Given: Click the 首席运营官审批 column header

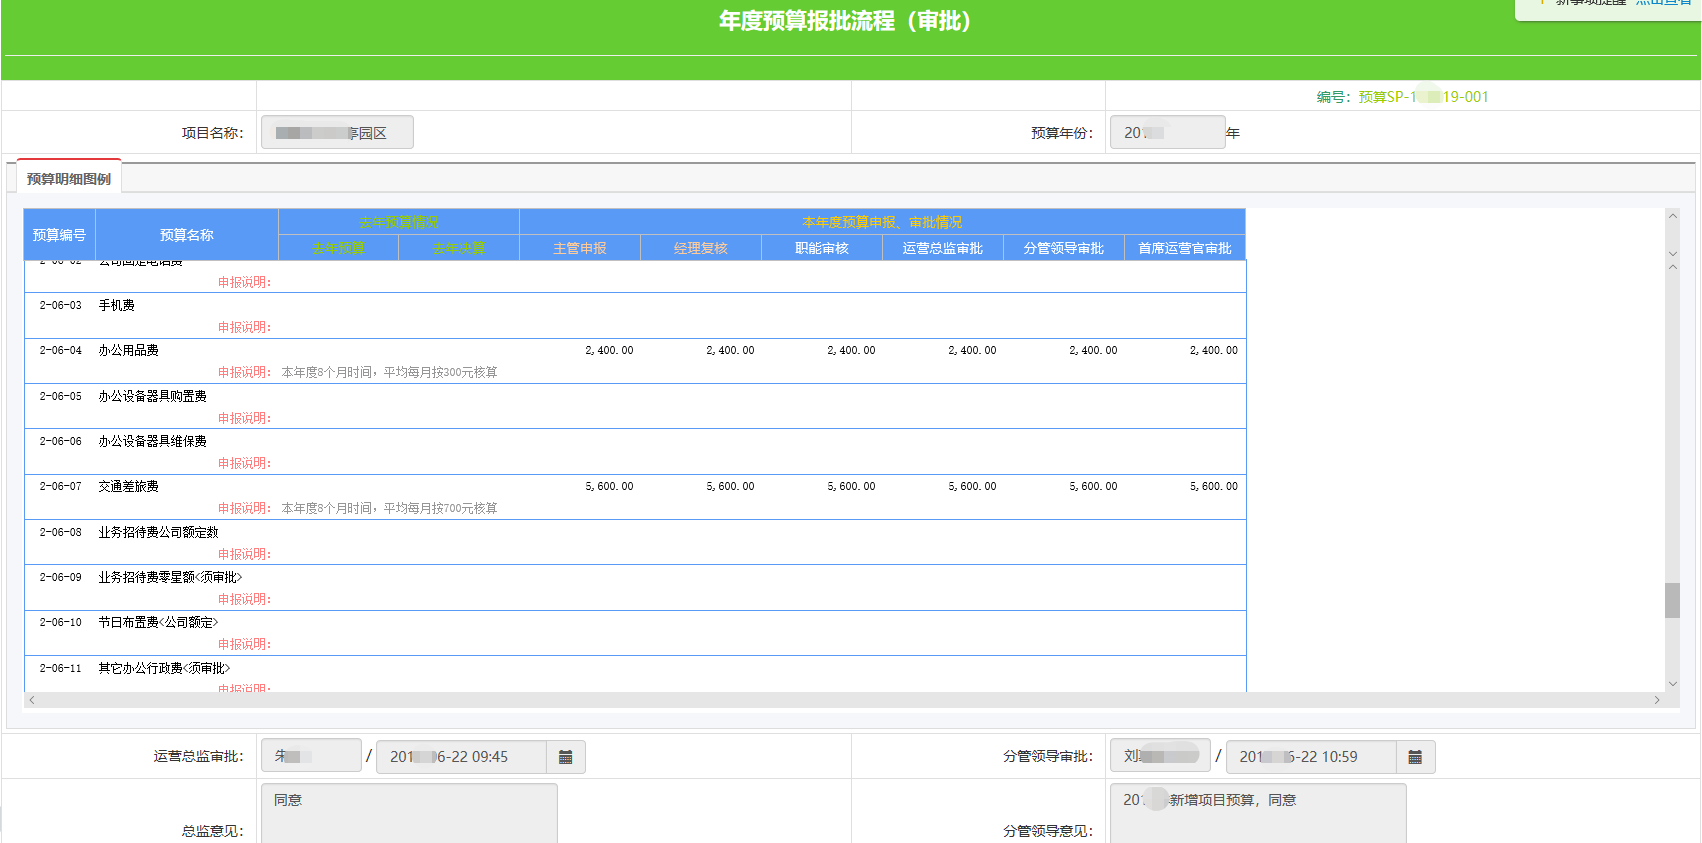Looking at the screenshot, I should (x=1184, y=248).
